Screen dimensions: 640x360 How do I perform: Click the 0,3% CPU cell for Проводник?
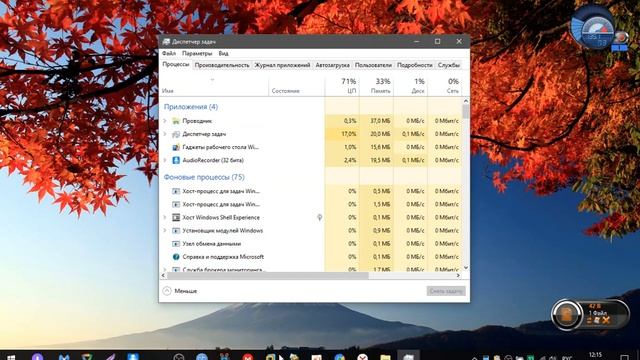coord(342,121)
